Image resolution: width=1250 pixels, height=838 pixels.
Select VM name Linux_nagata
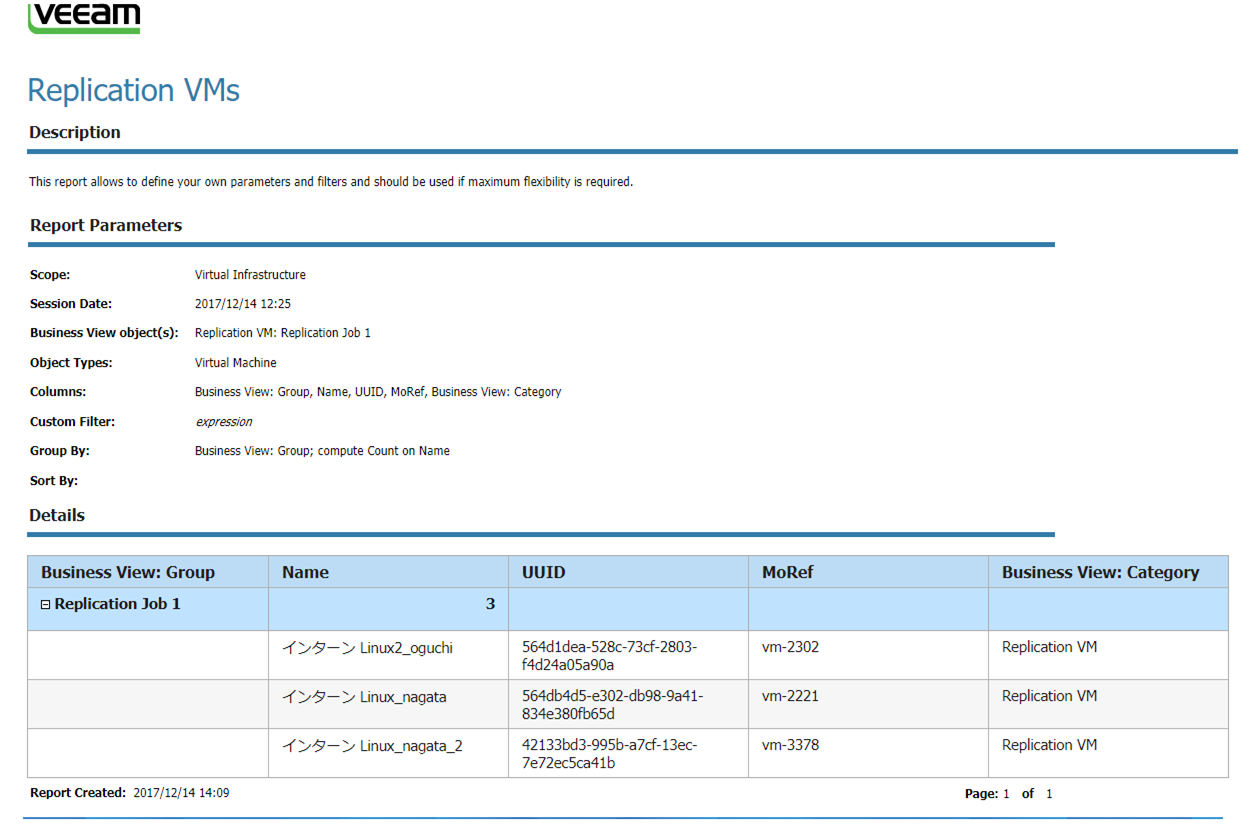(364, 697)
